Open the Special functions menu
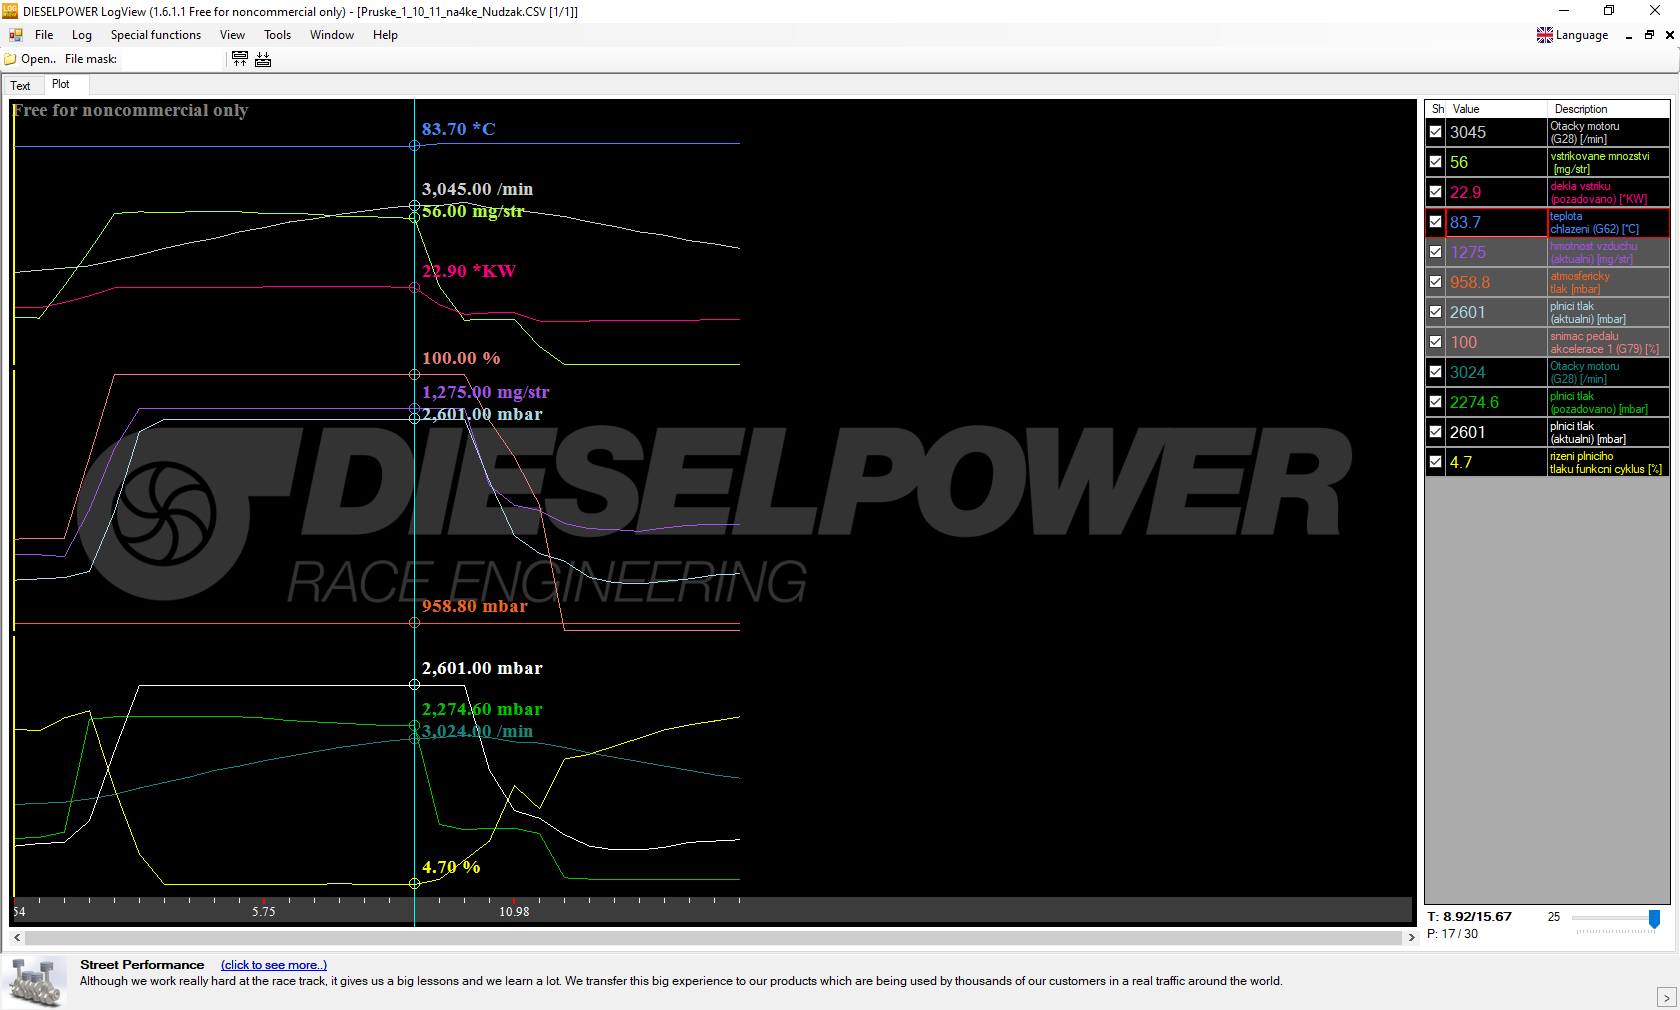Screen dimensions: 1680x1010 (x=155, y=35)
